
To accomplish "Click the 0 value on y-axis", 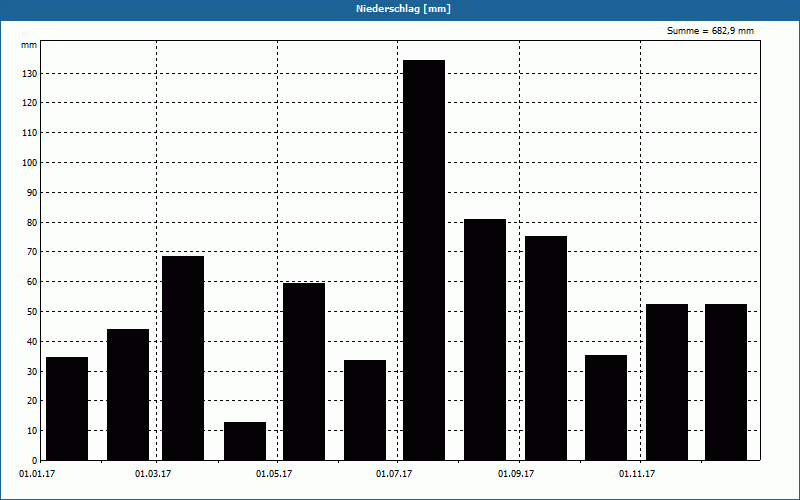I will pos(35,461).
